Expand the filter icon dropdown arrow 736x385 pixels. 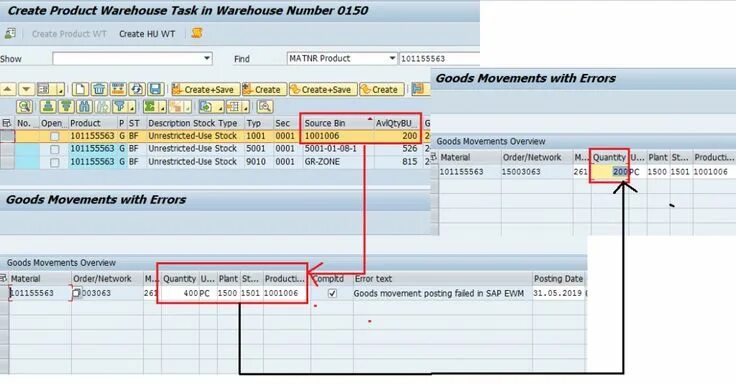[x=132, y=108]
